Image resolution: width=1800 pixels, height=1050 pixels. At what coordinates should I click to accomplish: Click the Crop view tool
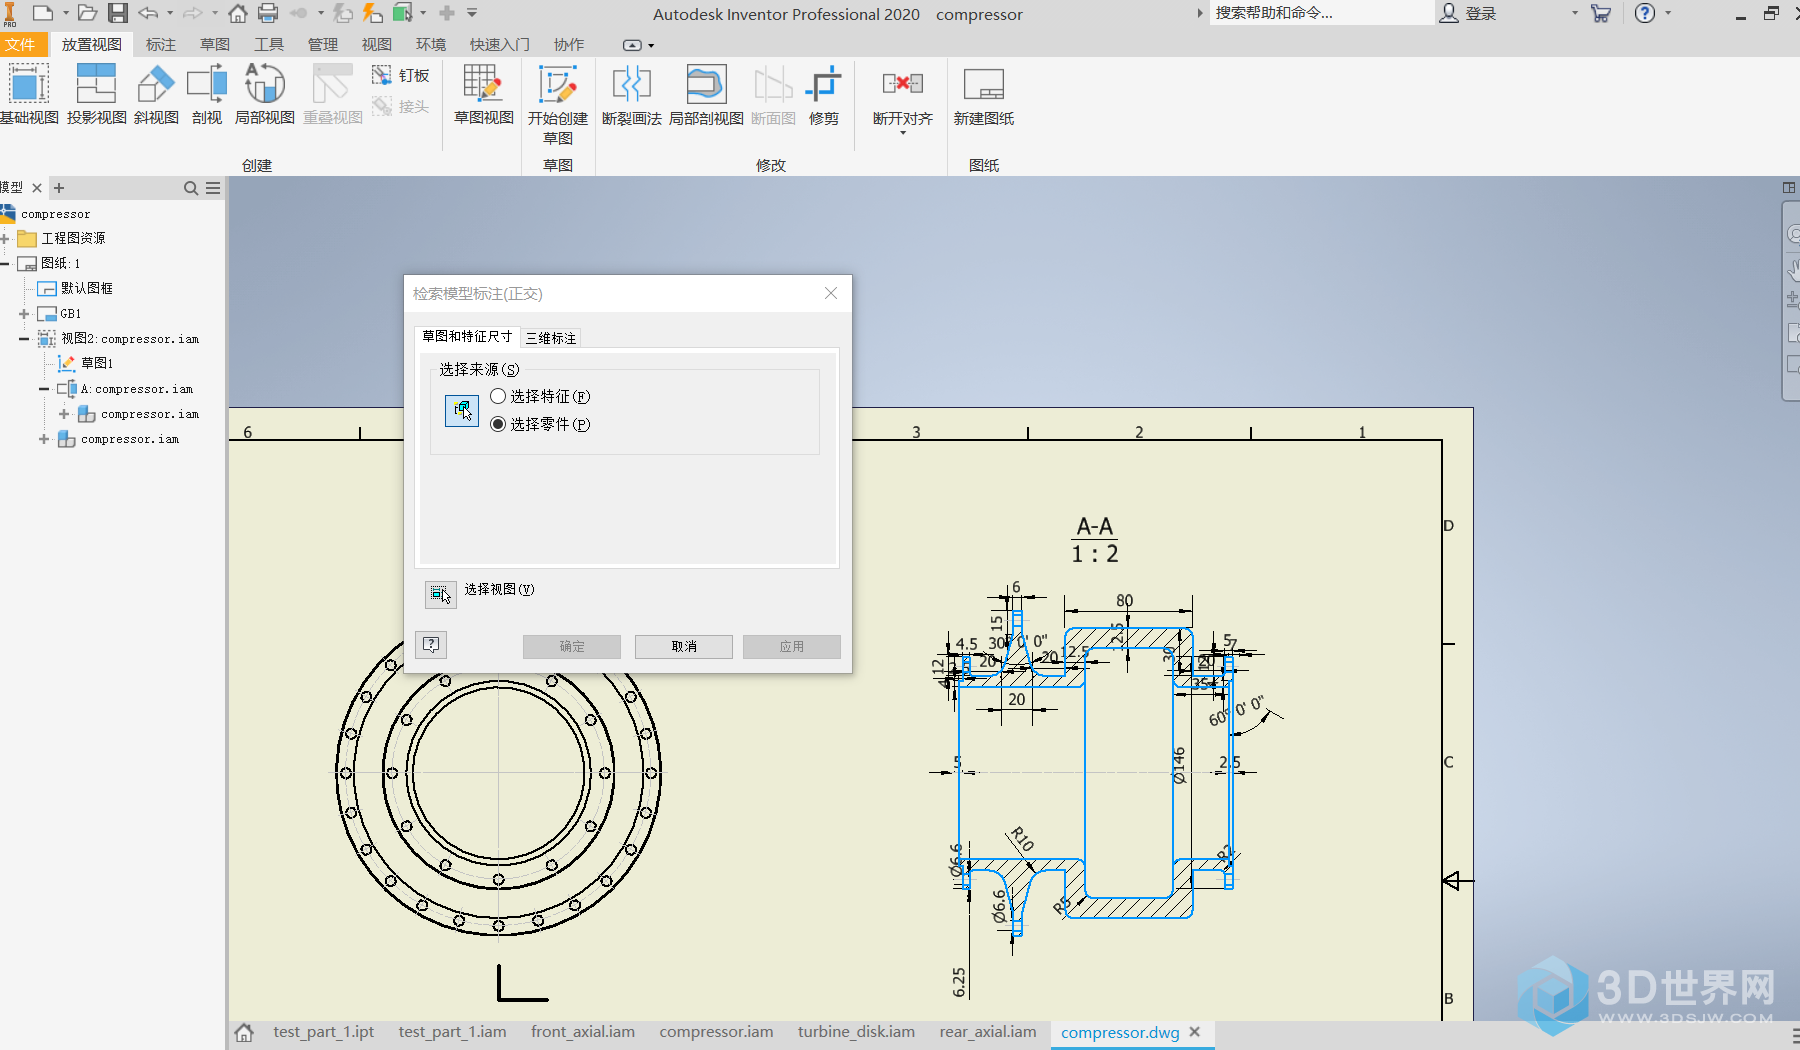click(824, 95)
